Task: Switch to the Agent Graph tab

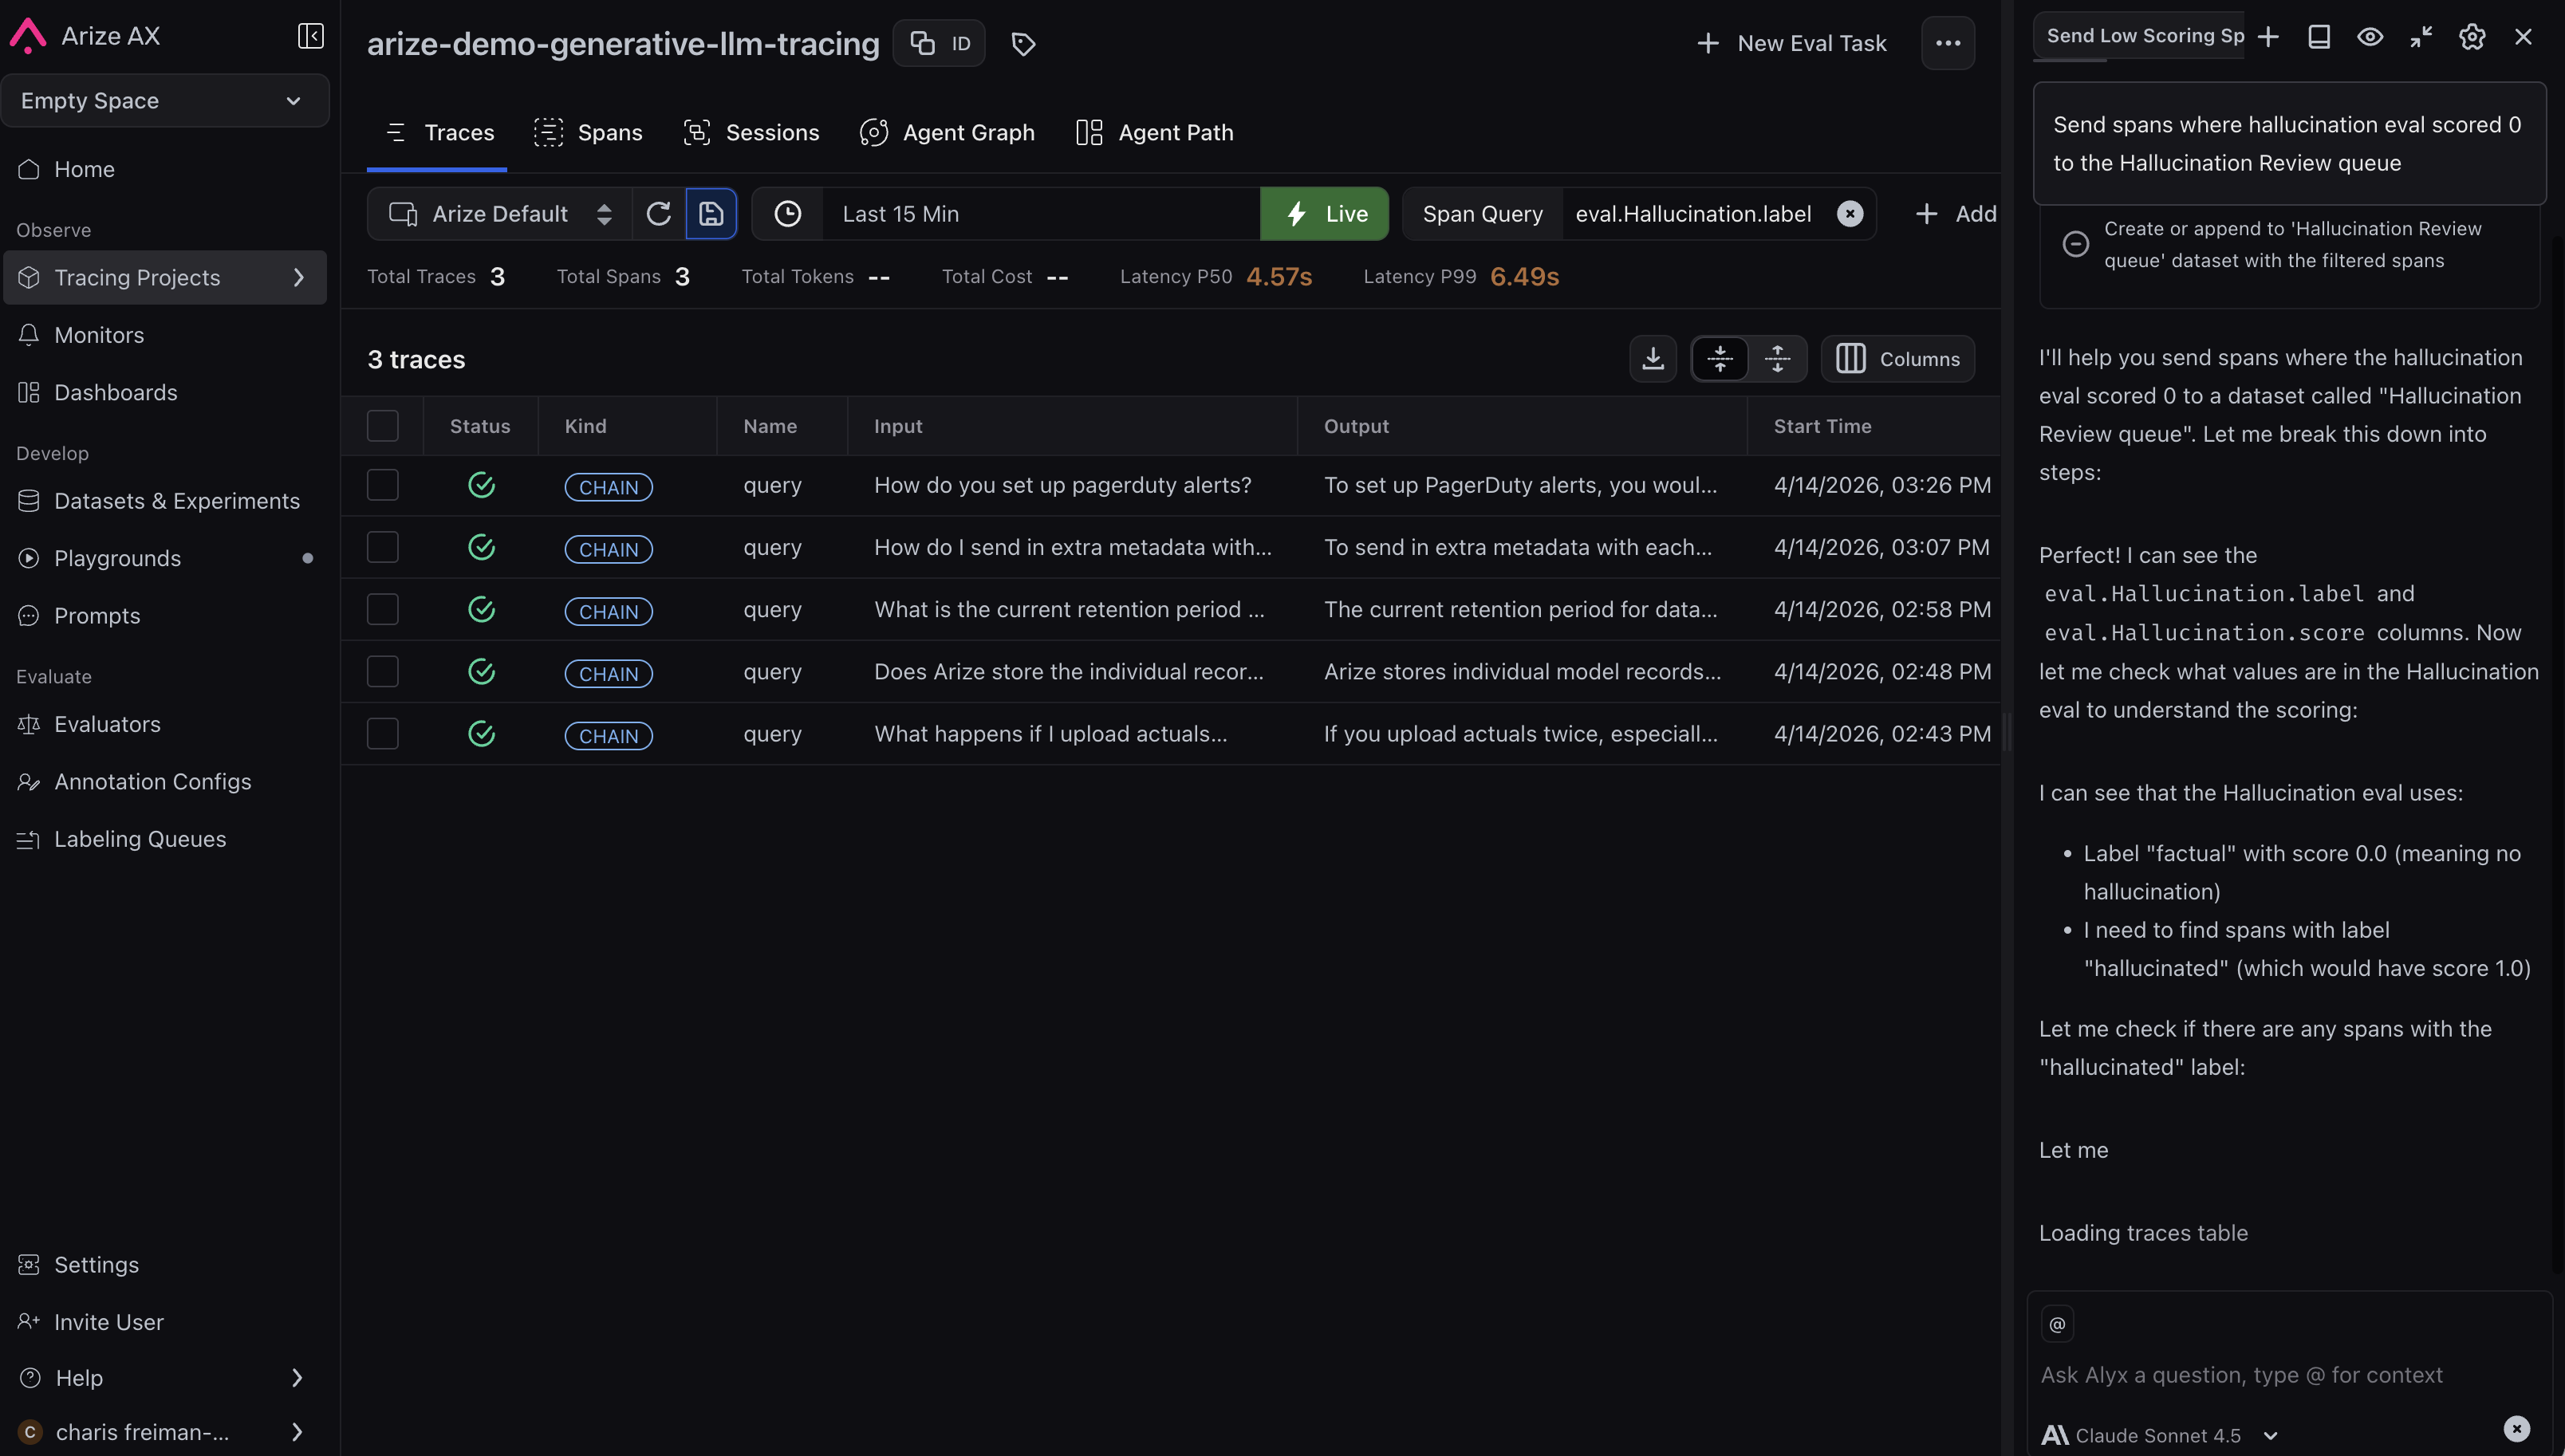Action: pyautogui.click(x=947, y=133)
